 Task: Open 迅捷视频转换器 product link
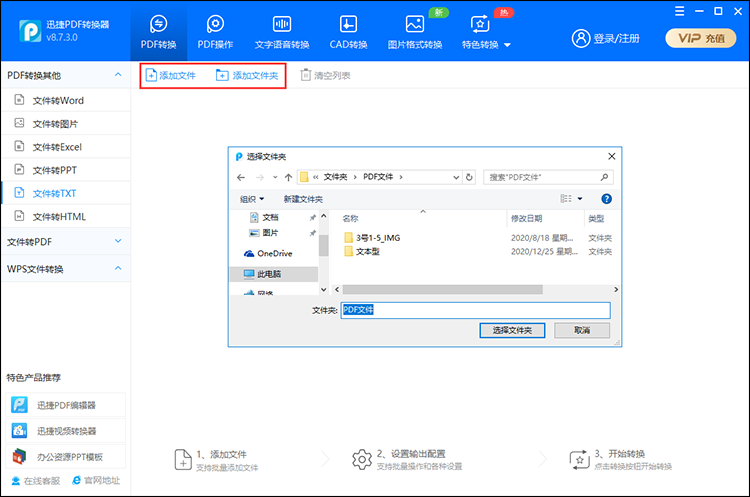pos(66,431)
